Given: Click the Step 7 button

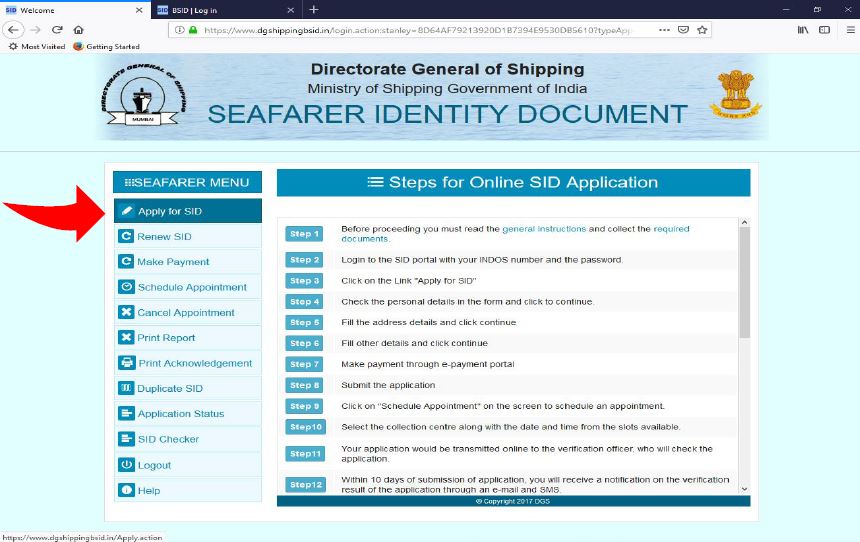Looking at the screenshot, I should [304, 364].
